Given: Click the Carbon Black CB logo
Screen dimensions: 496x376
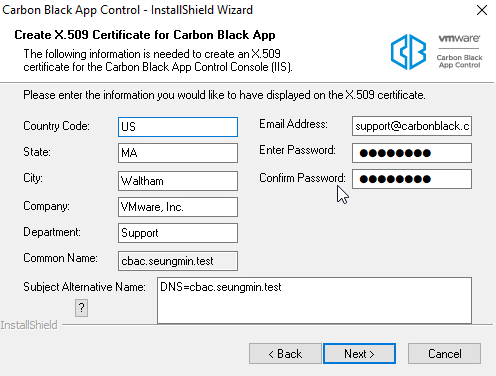Looking at the screenshot, I should pyautogui.click(x=408, y=52).
